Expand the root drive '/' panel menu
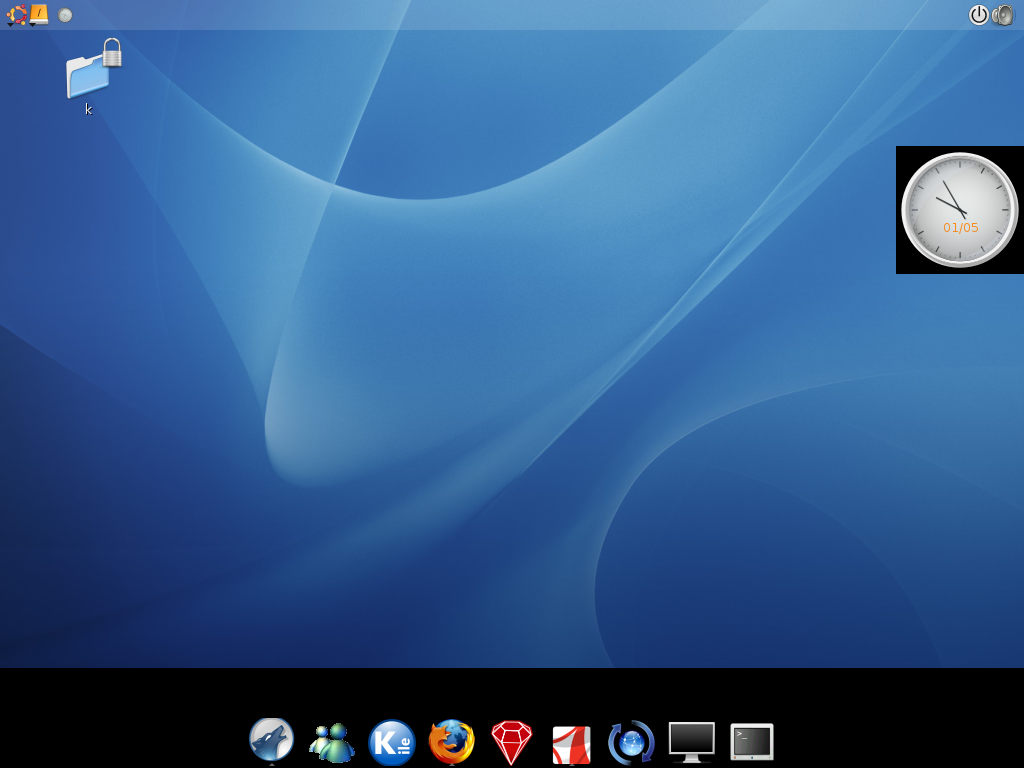The height and width of the screenshot is (768, 1024). [x=39, y=14]
